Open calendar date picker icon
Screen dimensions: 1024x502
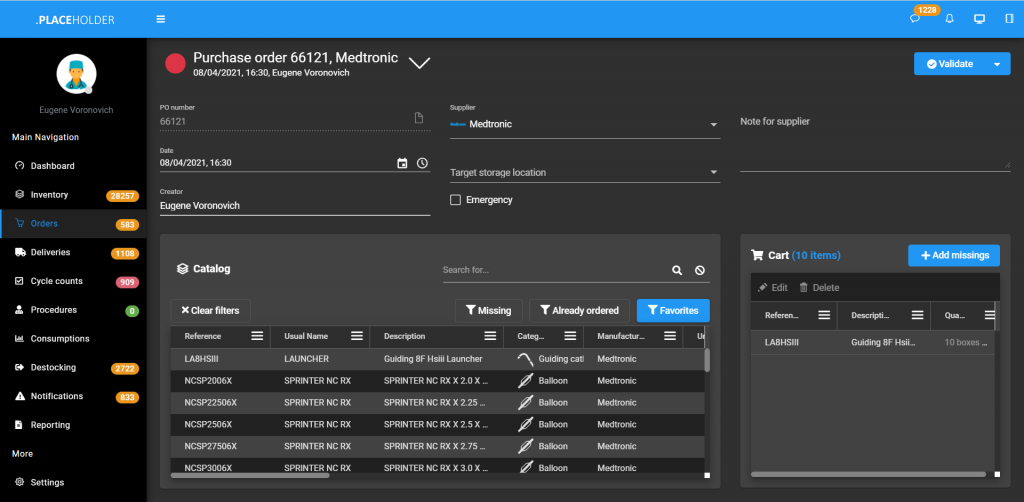coord(402,163)
